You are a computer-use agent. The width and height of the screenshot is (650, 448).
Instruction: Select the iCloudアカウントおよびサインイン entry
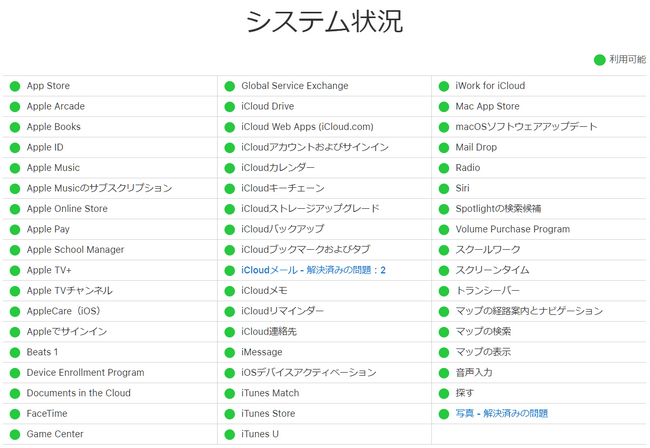click(x=315, y=147)
